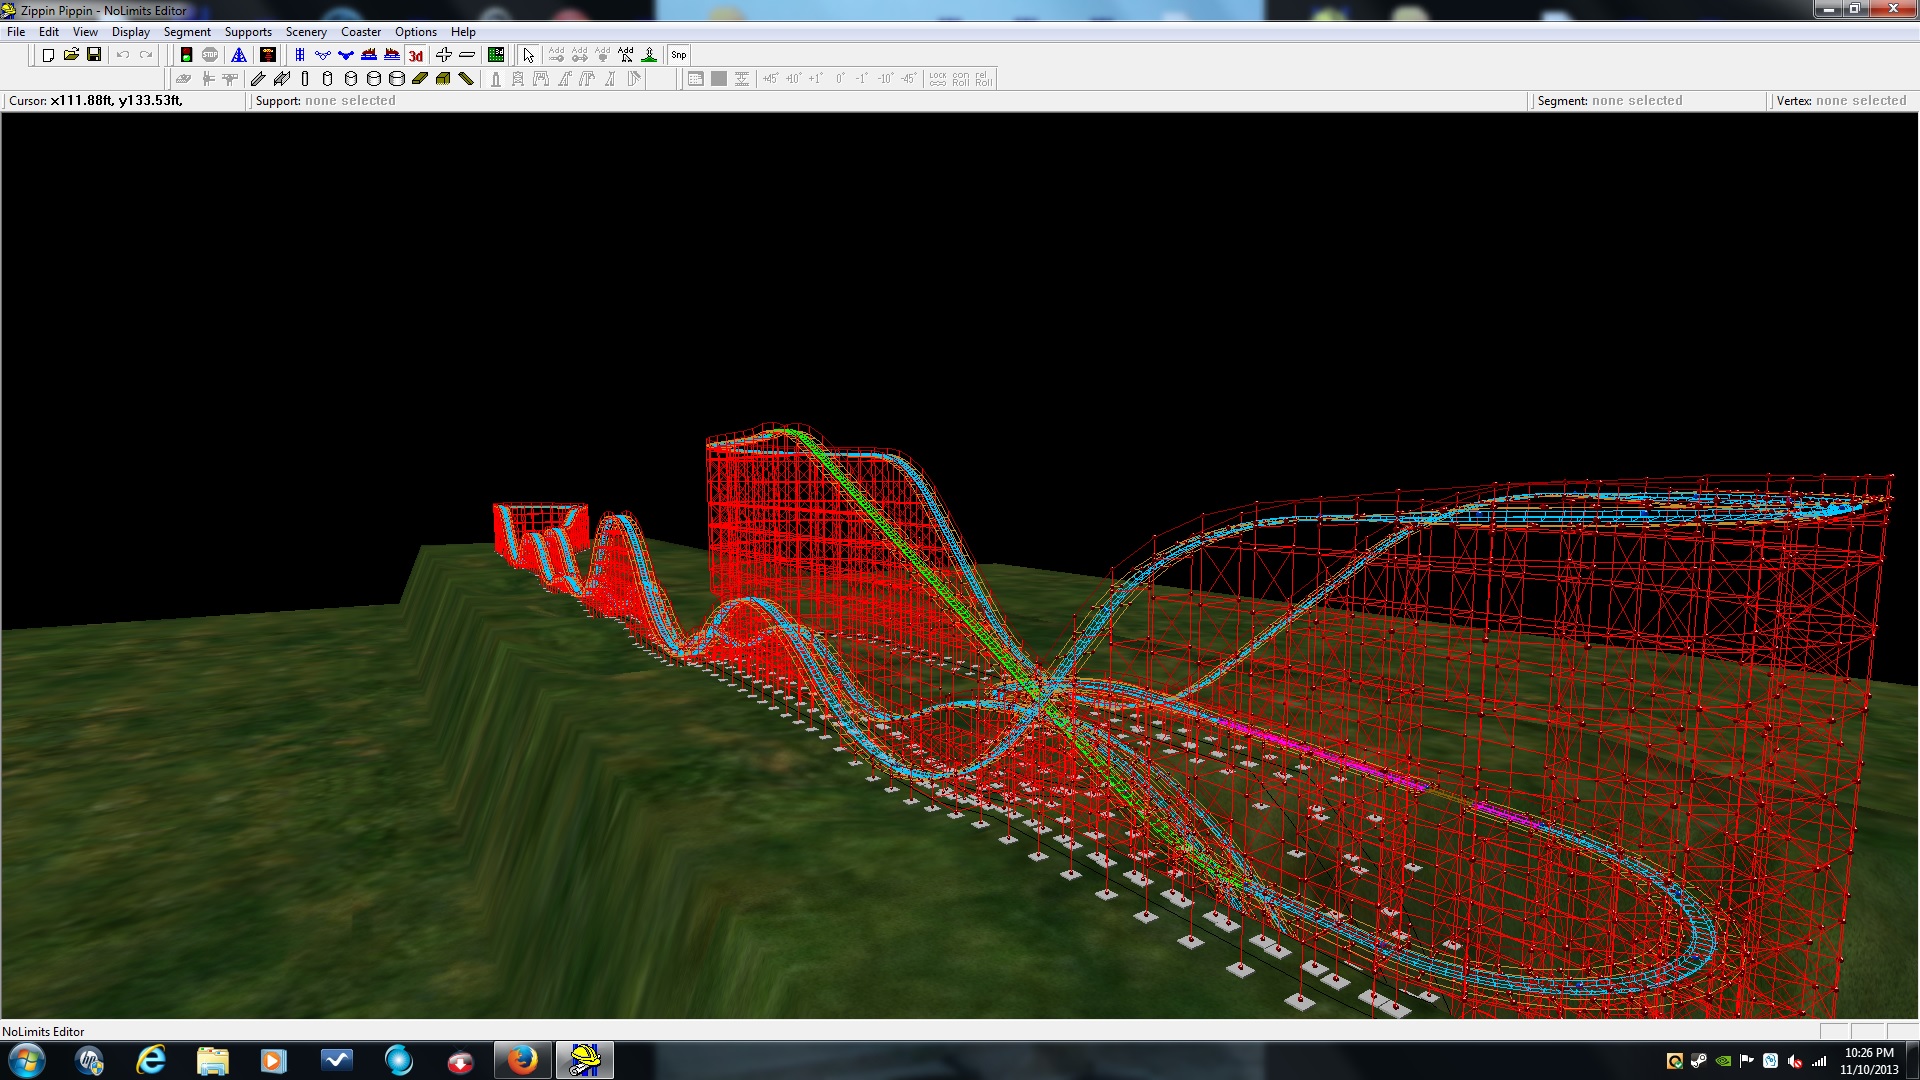Viewport: 1920px width, 1080px height.
Task: Click the blue tower structure icon
Action: point(239,55)
